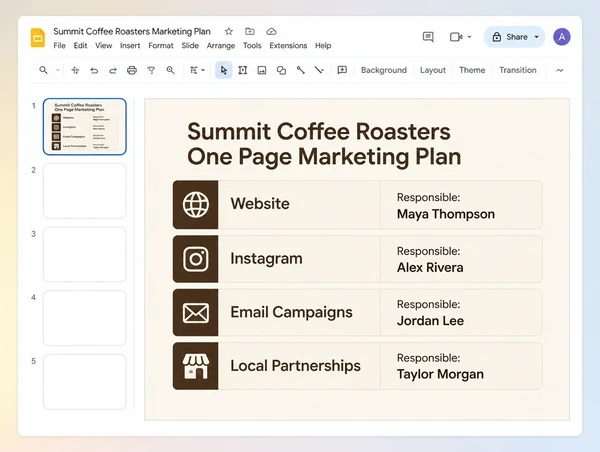Click the video camera meet icon
This screenshot has width=600, height=452.
pos(456,37)
